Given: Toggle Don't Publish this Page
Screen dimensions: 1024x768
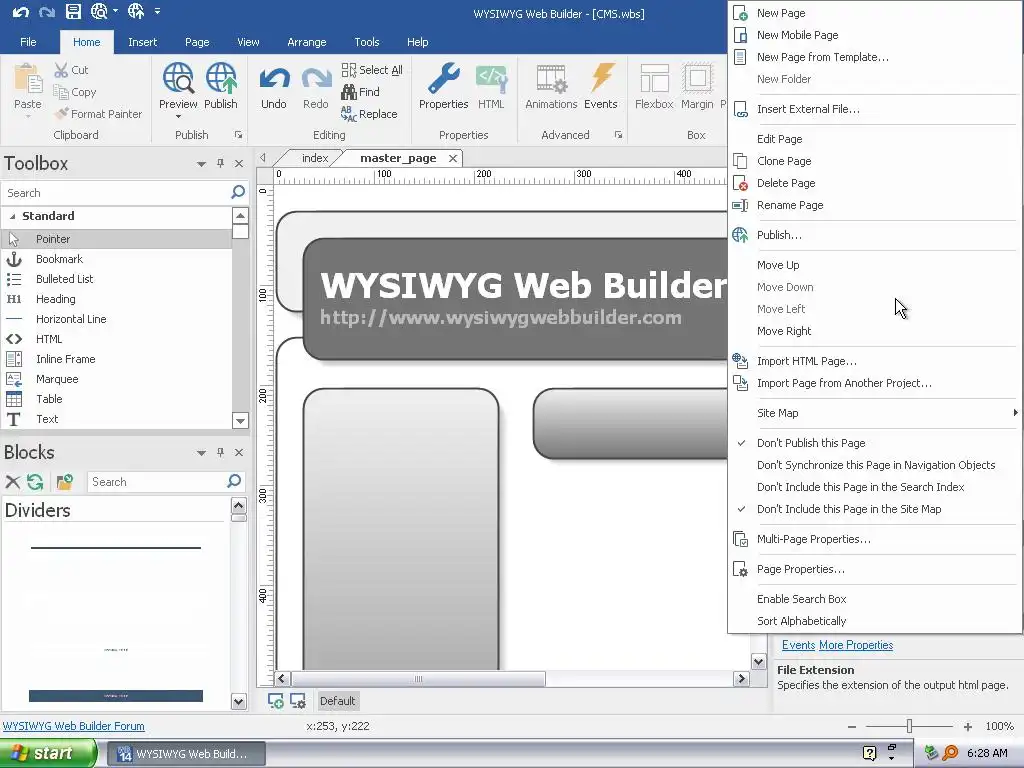Looking at the screenshot, I should 810,443.
